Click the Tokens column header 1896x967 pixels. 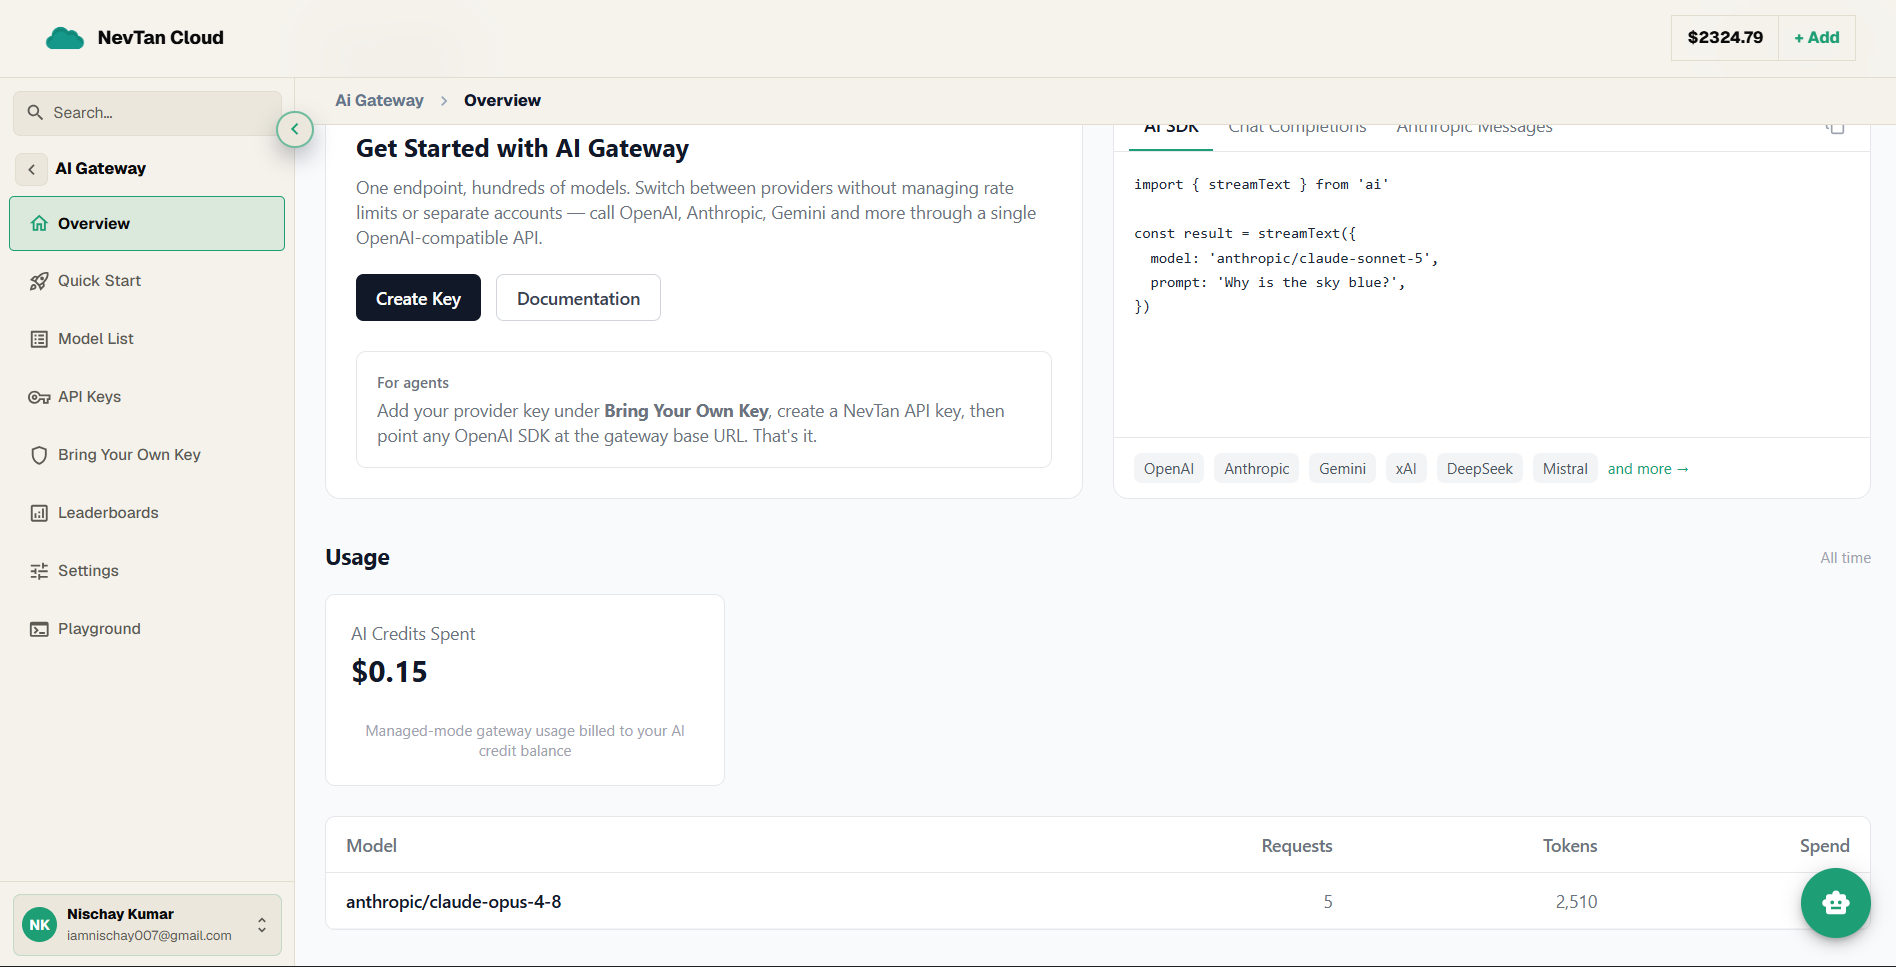click(x=1570, y=846)
